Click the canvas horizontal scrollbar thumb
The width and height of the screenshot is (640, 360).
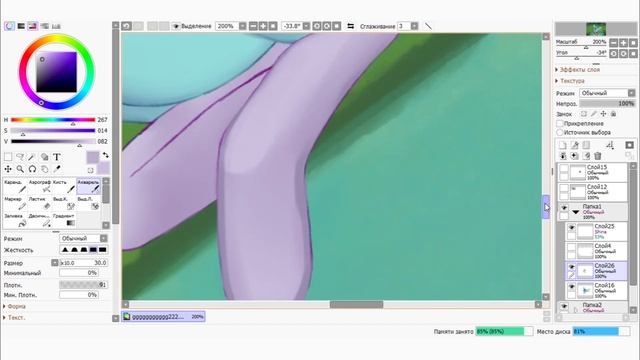[356, 304]
